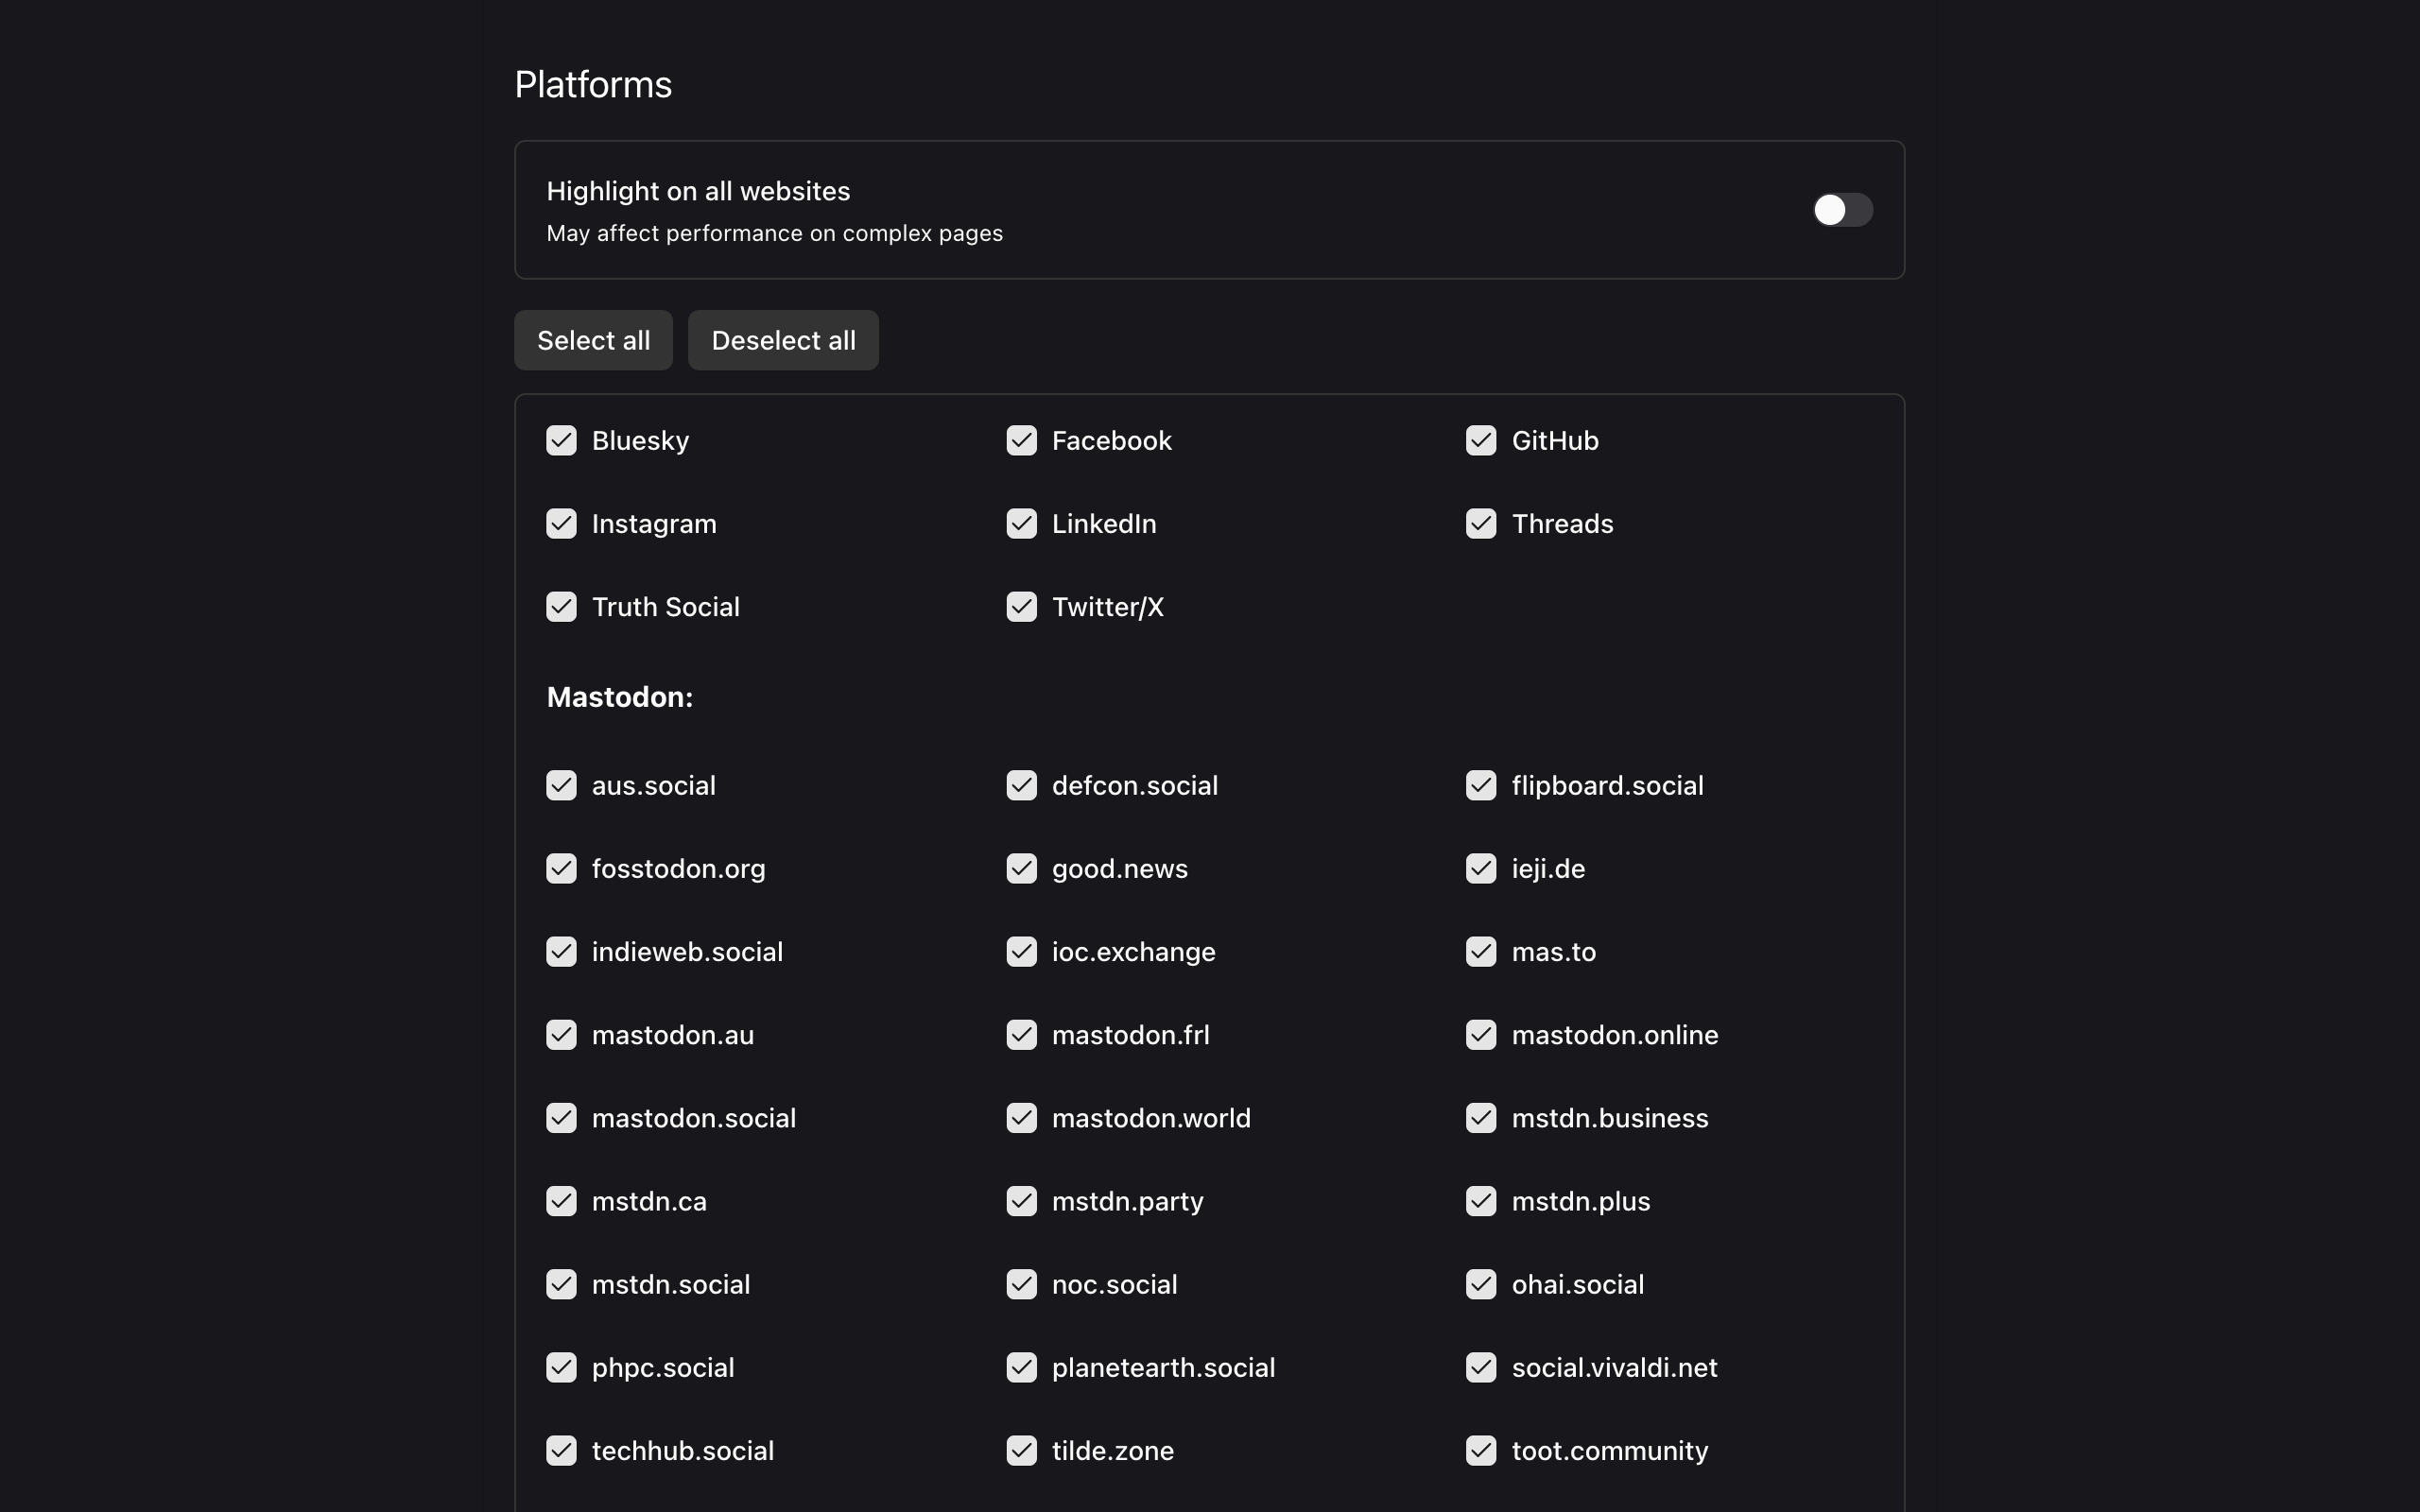Screen dimensions: 2420x1512
Task: Click the 'May affect performance on complex pages' note
Action: click(774, 233)
